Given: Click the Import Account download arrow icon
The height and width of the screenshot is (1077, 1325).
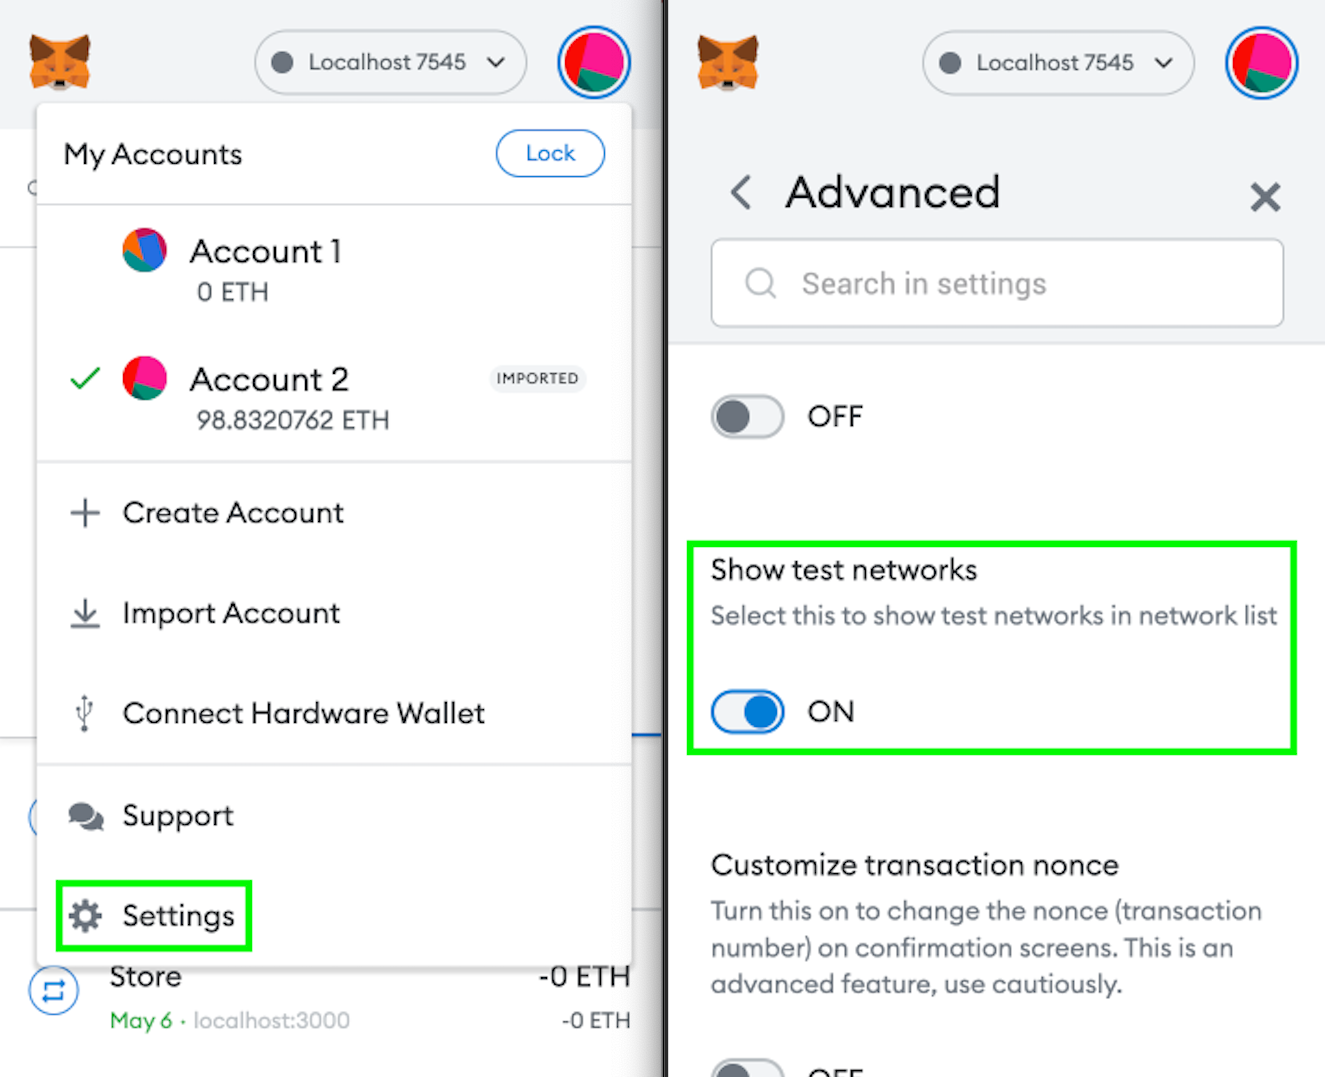Looking at the screenshot, I should point(85,613).
